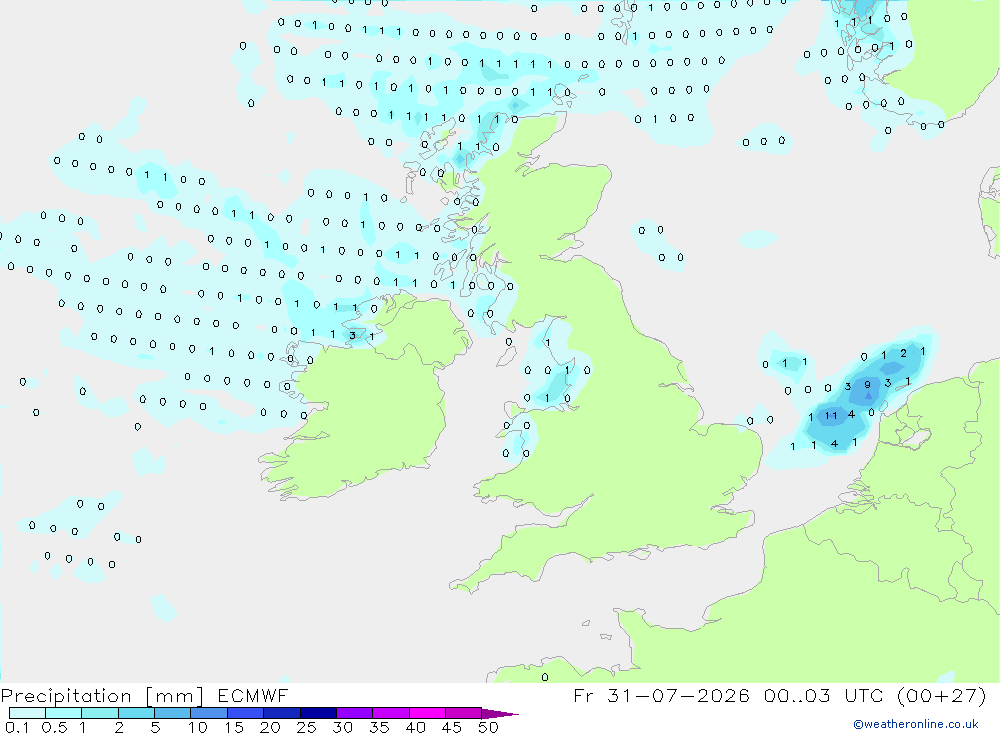The height and width of the screenshot is (733, 1000).
Task: Pick the 1–2 mm legend swatch
Action: [100, 713]
